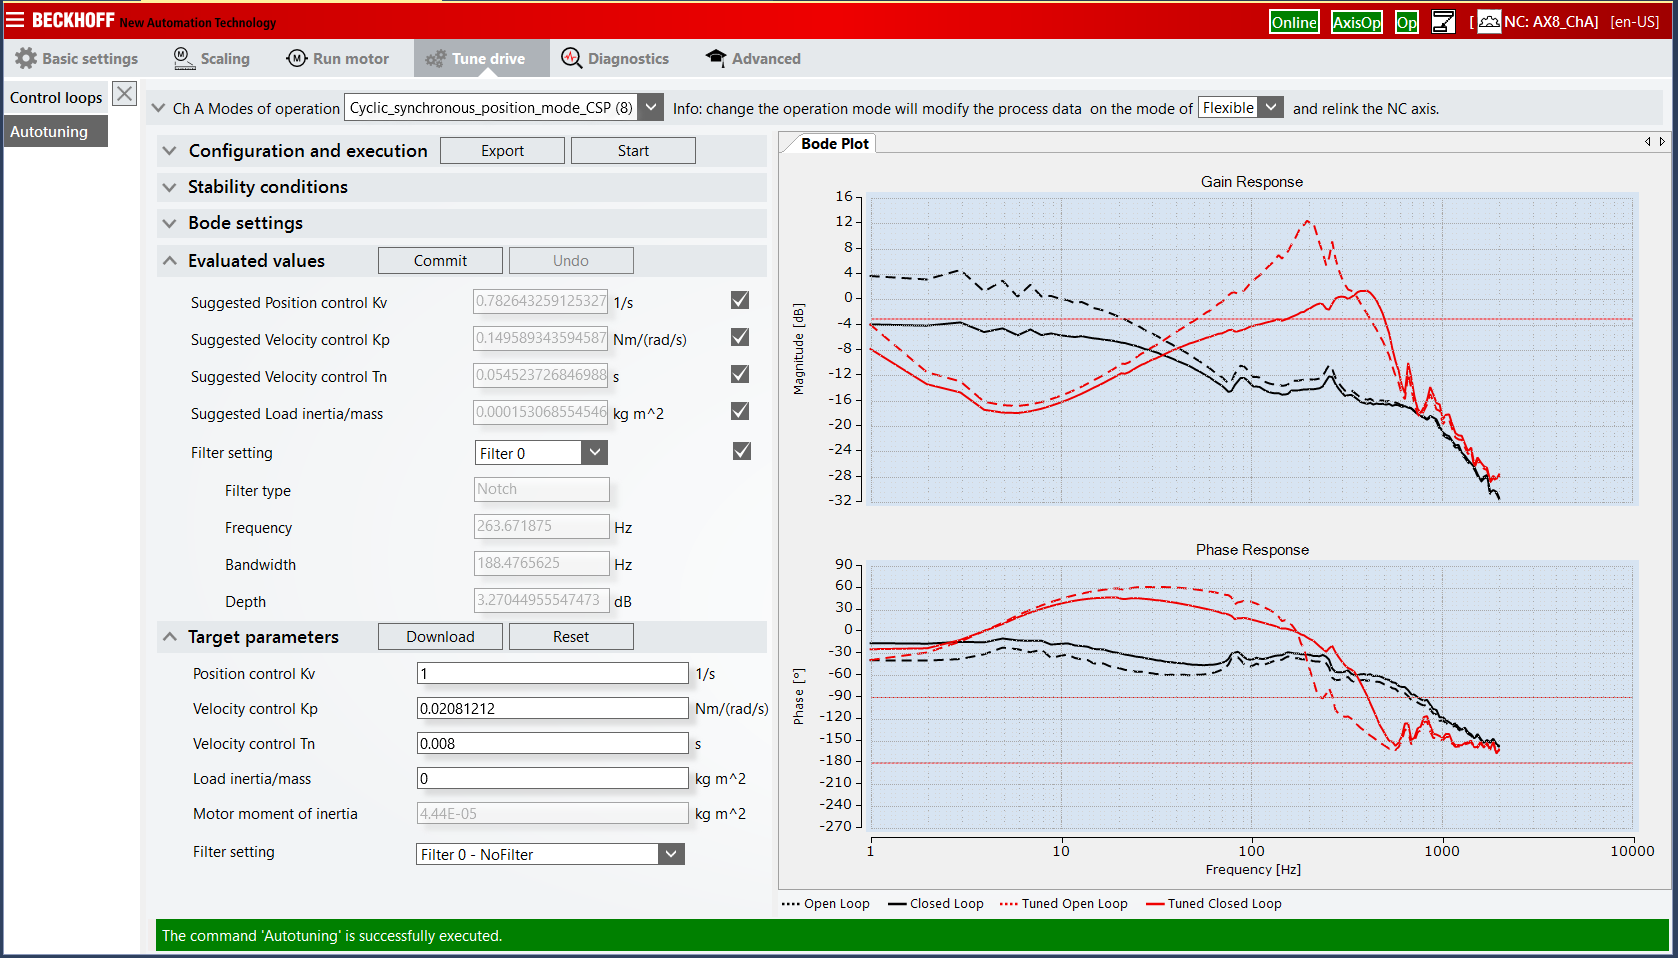Switch to the Advanced tab

(x=753, y=58)
